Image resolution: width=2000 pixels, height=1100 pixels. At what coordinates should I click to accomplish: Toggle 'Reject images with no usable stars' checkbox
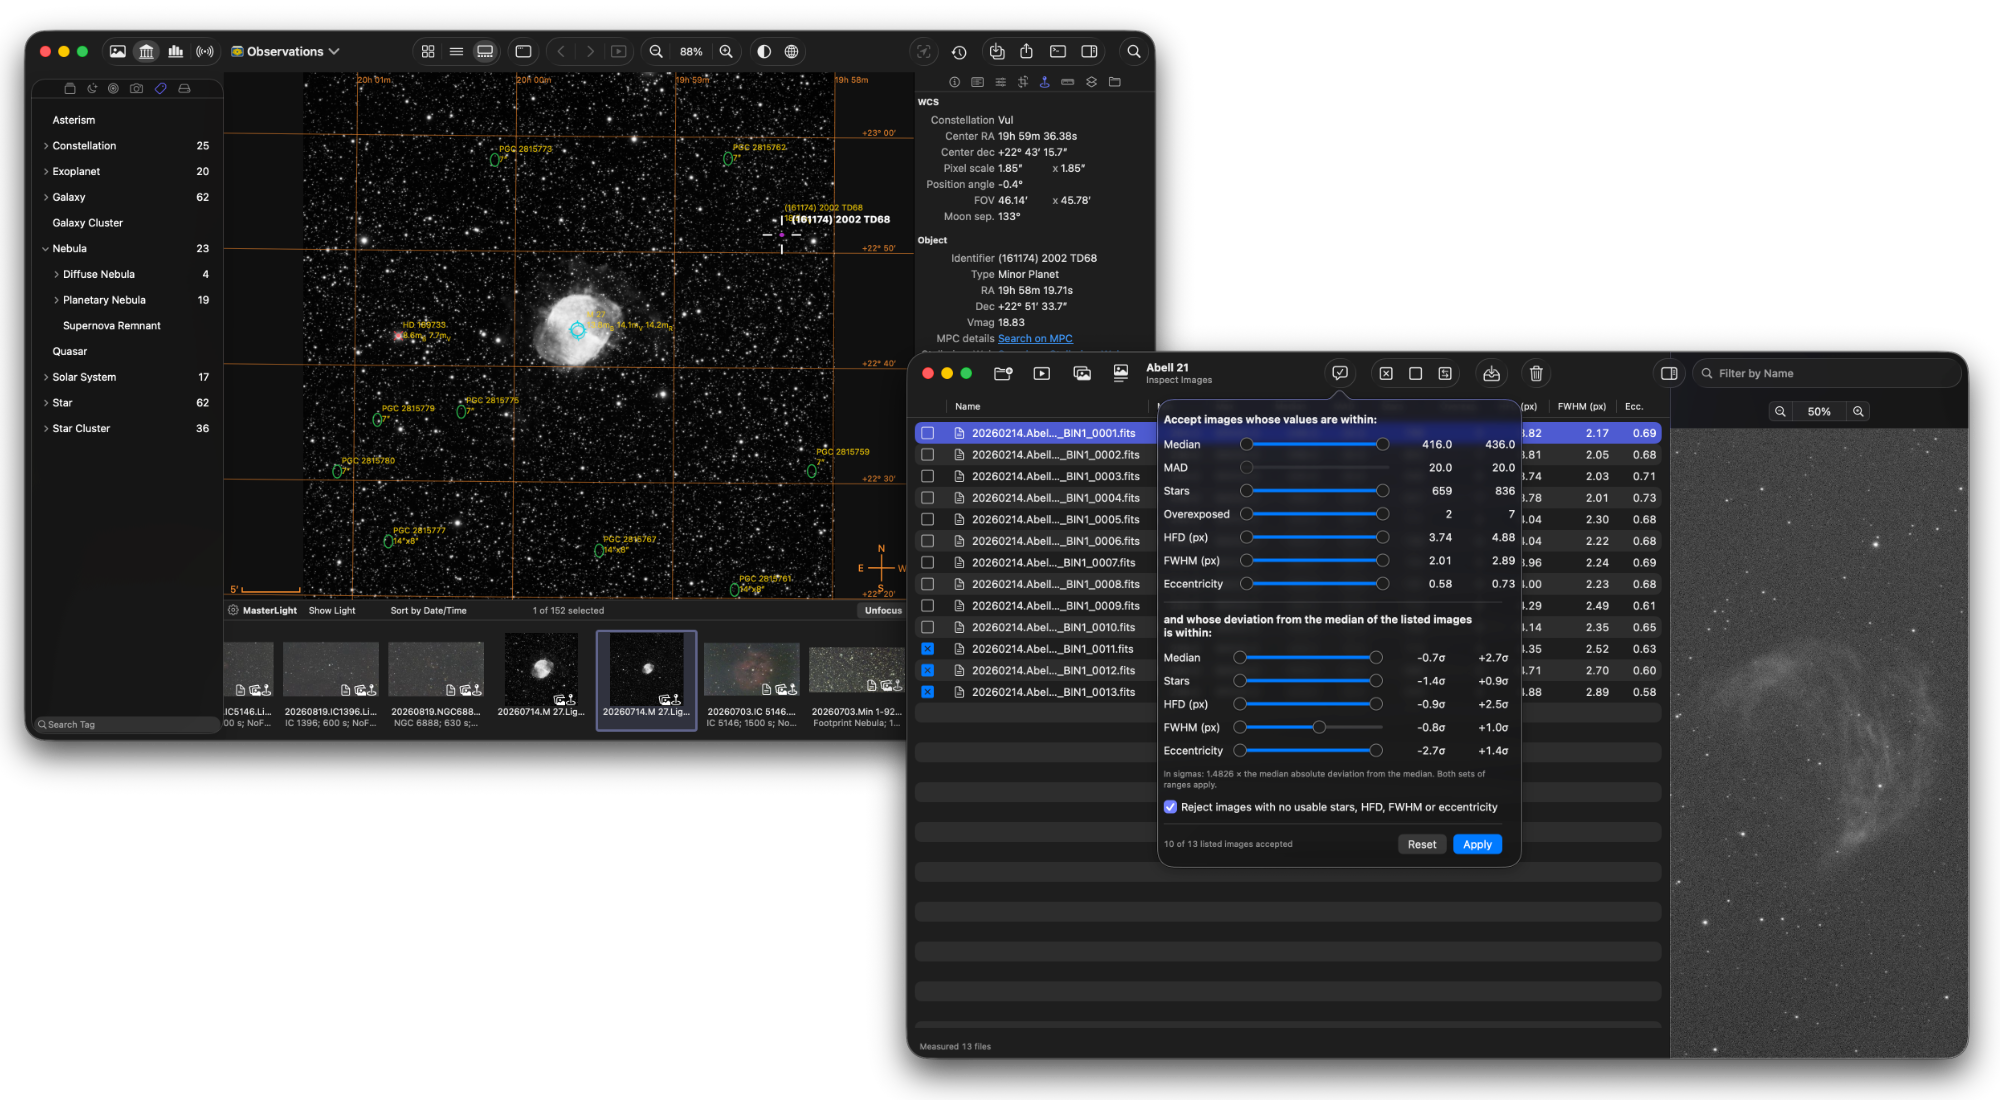click(1170, 807)
